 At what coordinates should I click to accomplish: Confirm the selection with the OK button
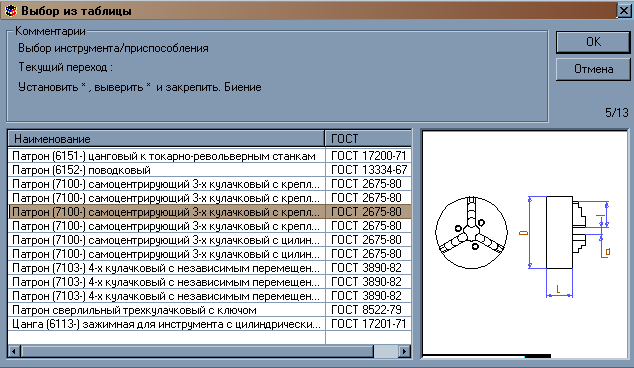point(593,42)
